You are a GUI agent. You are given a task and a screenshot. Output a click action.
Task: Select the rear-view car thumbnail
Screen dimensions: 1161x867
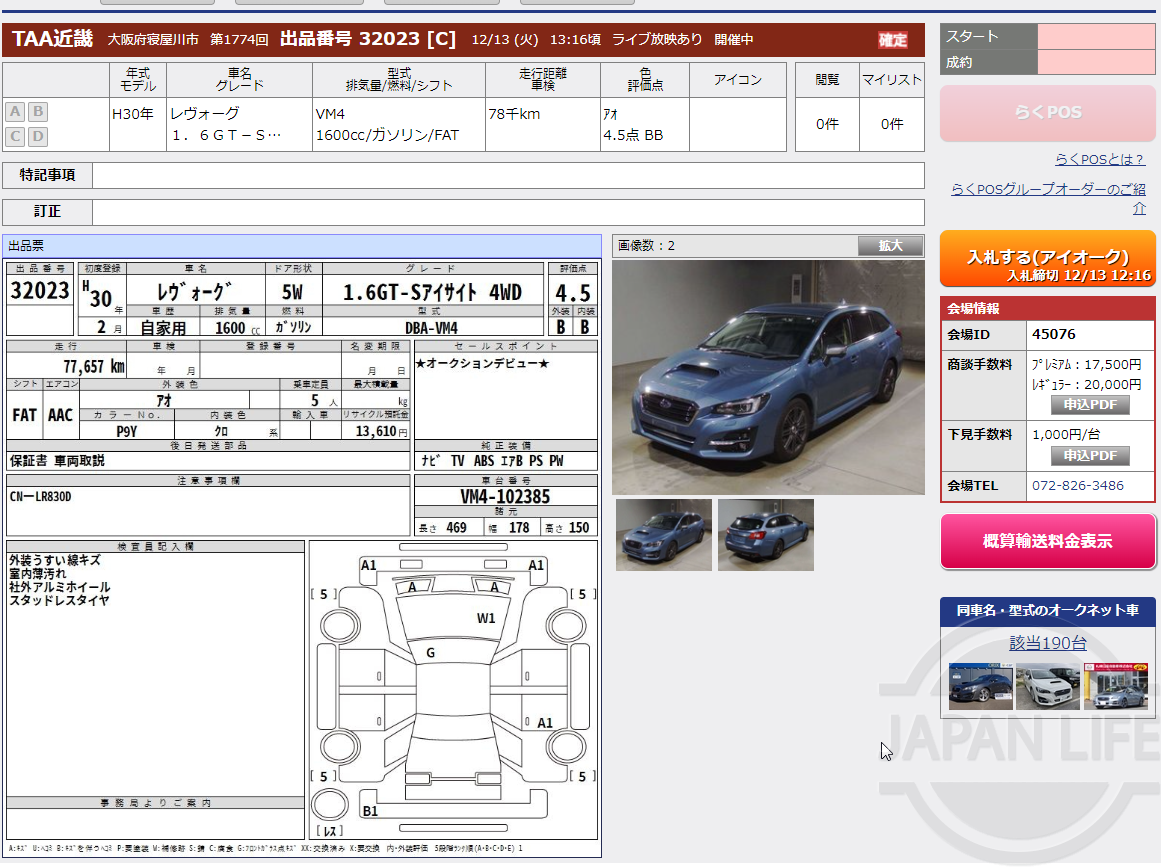pyautogui.click(x=765, y=535)
